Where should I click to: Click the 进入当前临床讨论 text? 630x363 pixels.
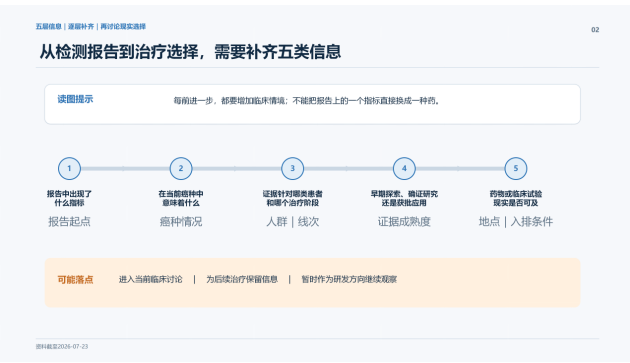point(151,279)
